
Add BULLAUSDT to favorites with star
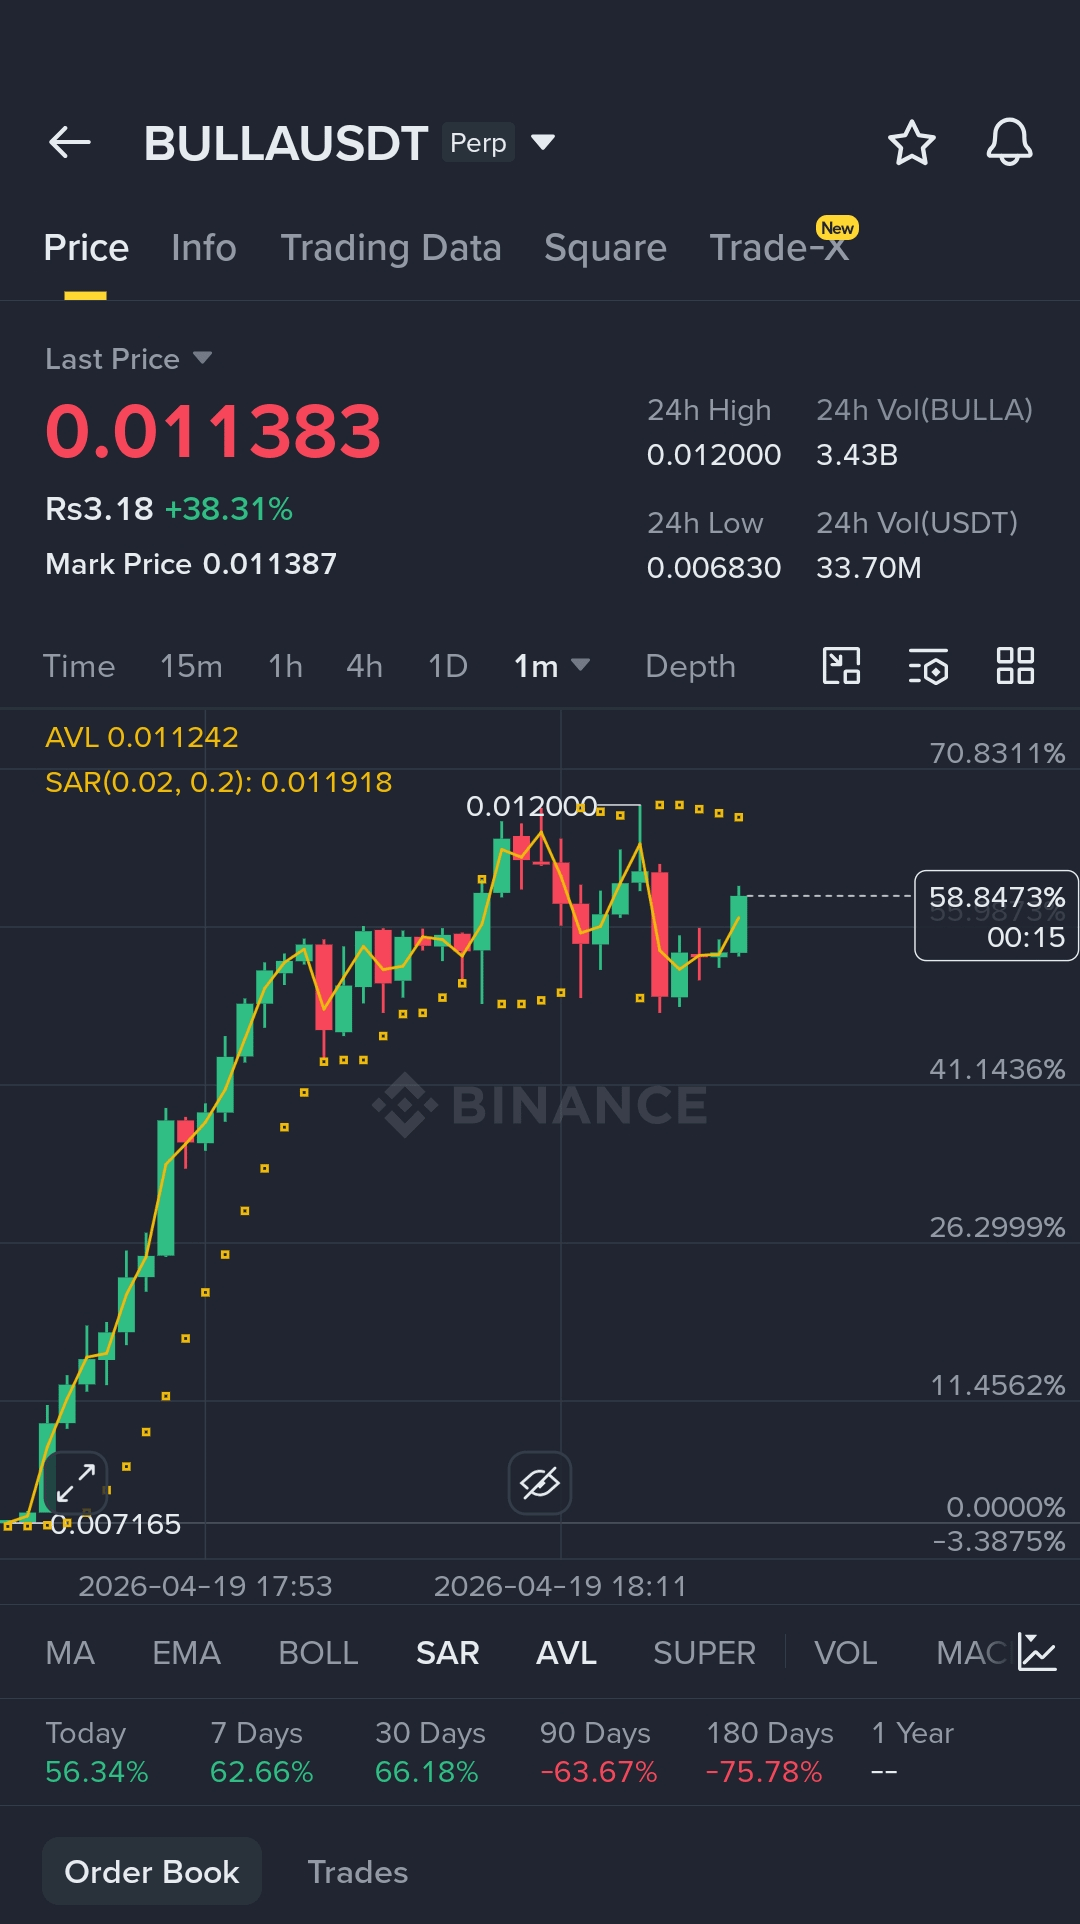[x=911, y=143]
